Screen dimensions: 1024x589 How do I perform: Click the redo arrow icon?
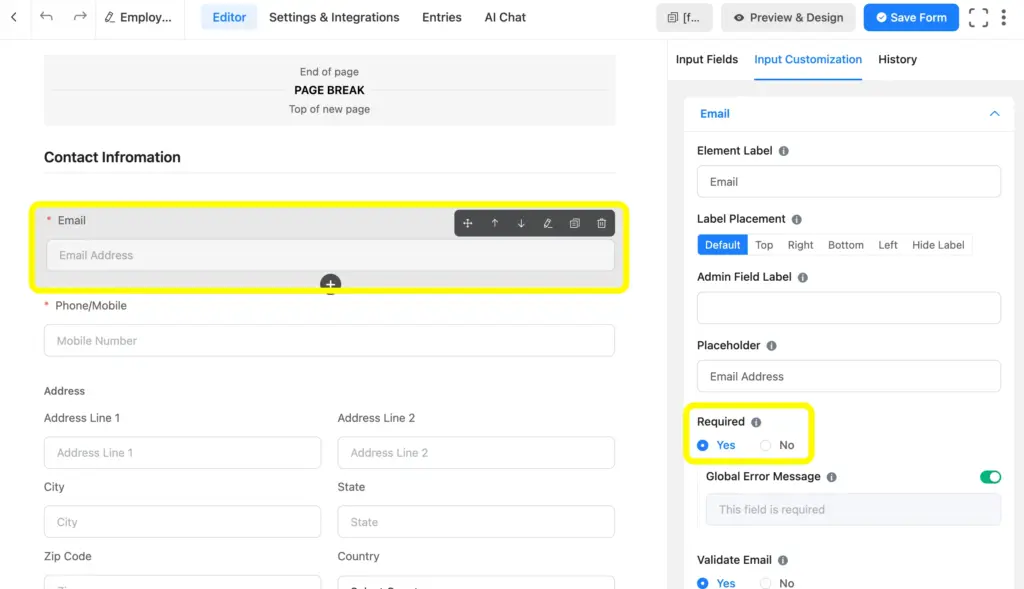80,16
